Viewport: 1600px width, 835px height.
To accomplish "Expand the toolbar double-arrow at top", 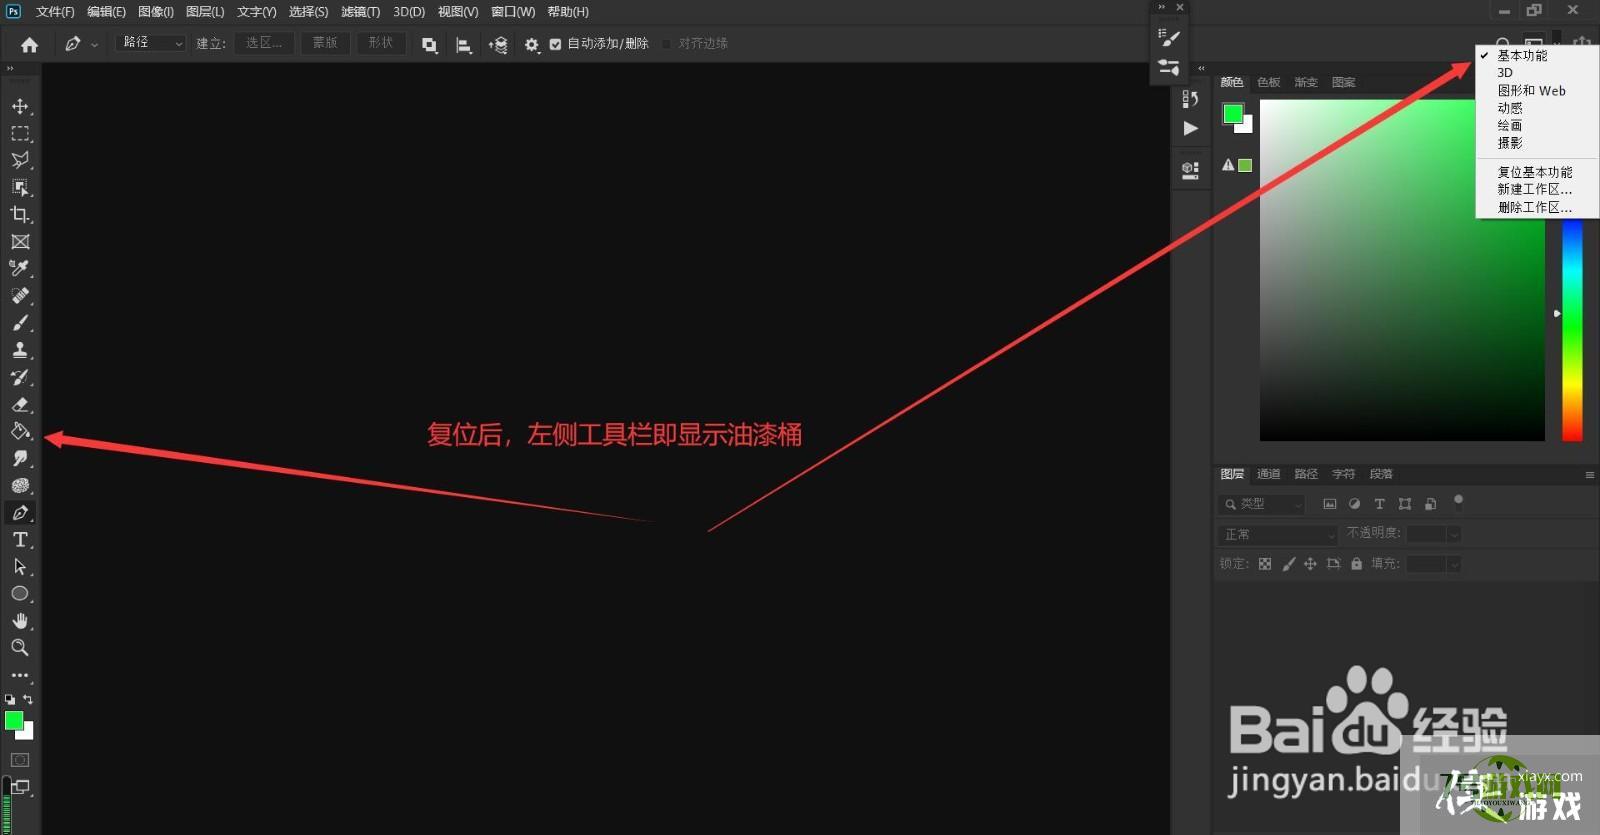I will pyautogui.click(x=10, y=69).
